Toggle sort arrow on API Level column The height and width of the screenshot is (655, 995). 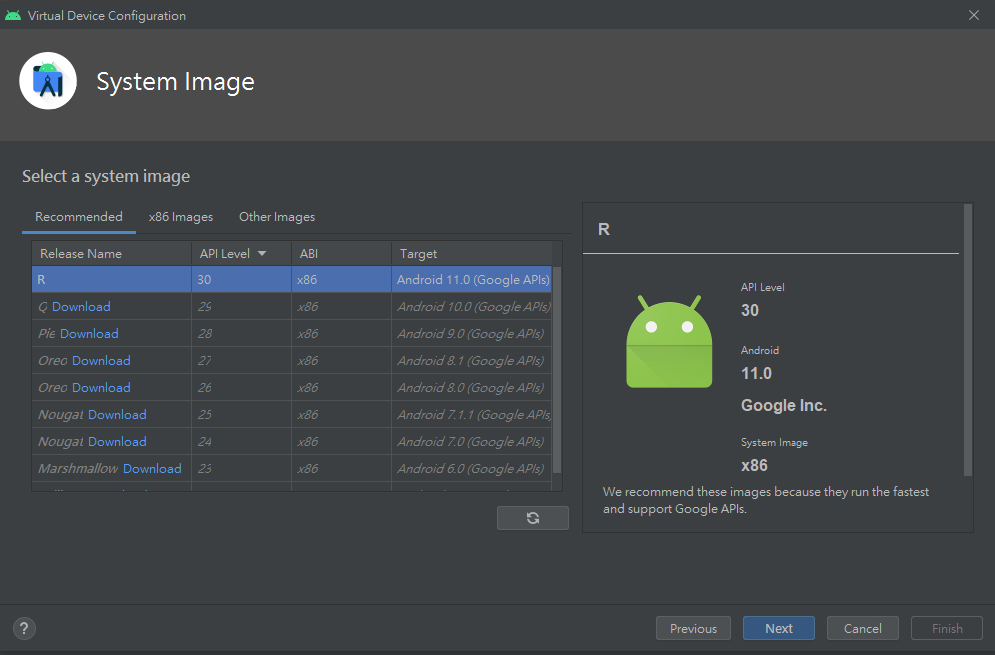pyautogui.click(x=261, y=253)
